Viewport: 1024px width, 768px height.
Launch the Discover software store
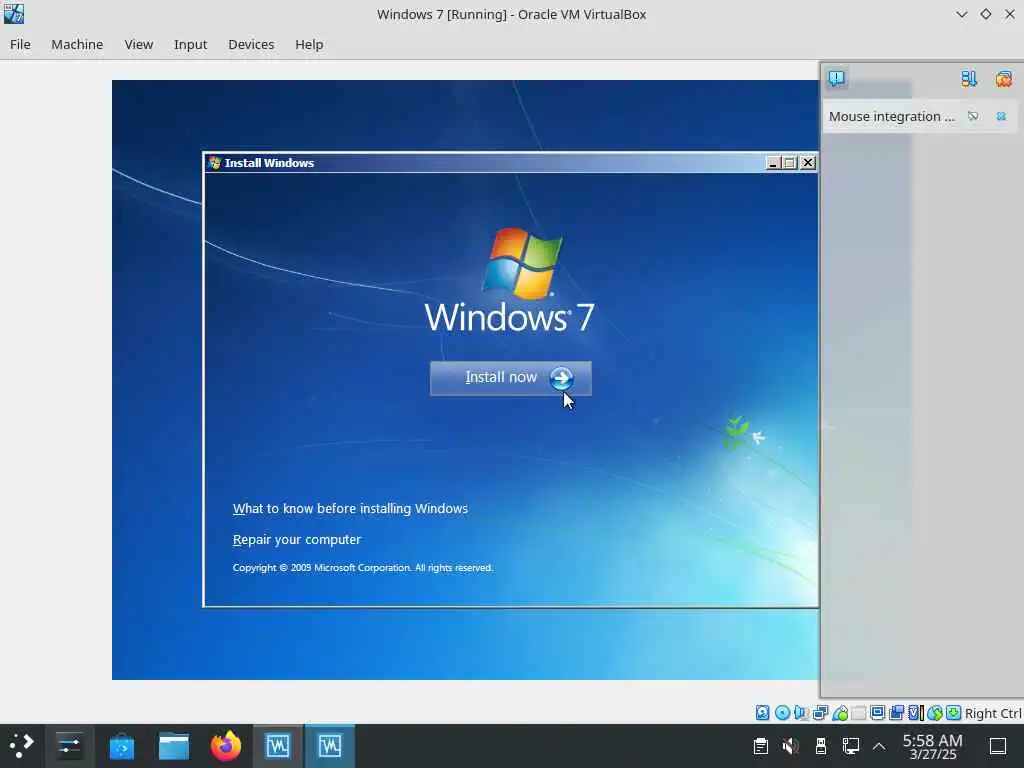tap(121, 746)
